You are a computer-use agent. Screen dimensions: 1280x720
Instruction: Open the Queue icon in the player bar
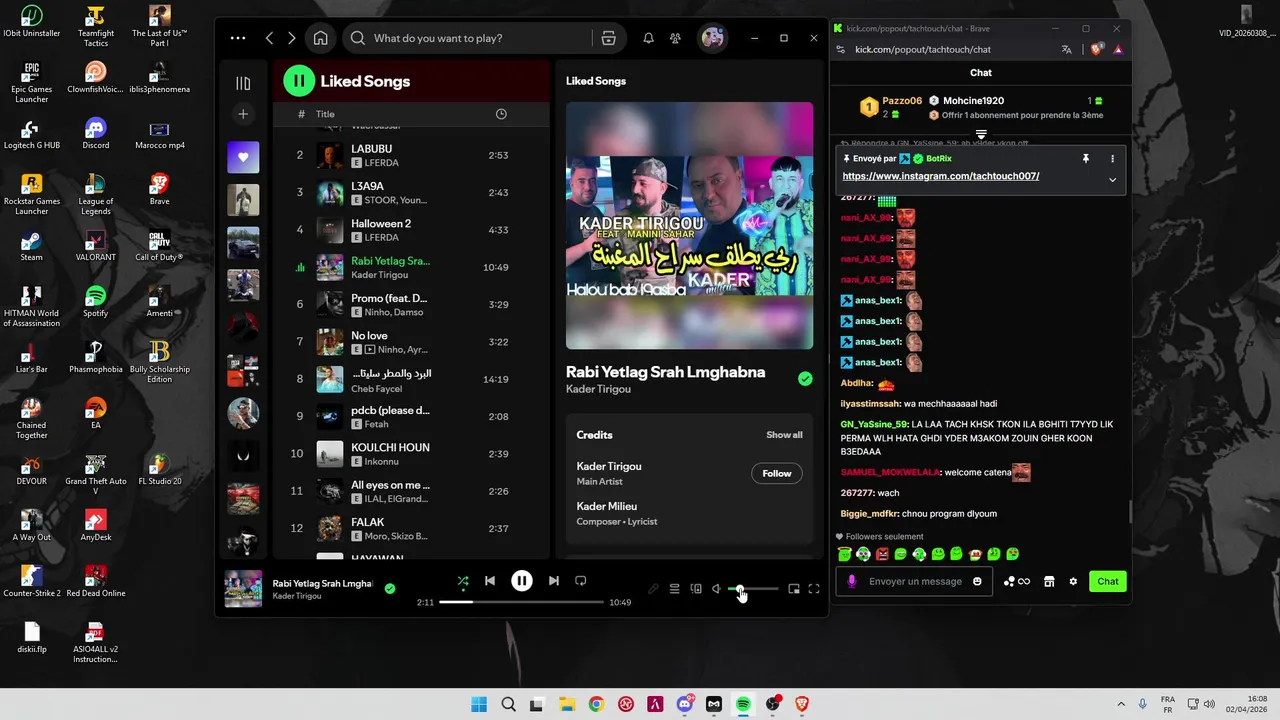click(x=674, y=589)
